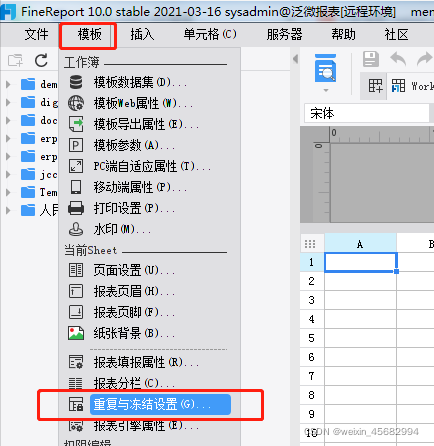Expand the Tem folder tree node
The height and width of the screenshot is (446, 434).
(8, 192)
